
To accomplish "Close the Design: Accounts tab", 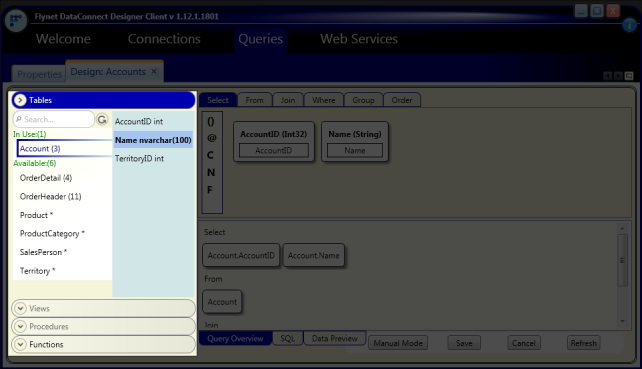I will click(154, 71).
